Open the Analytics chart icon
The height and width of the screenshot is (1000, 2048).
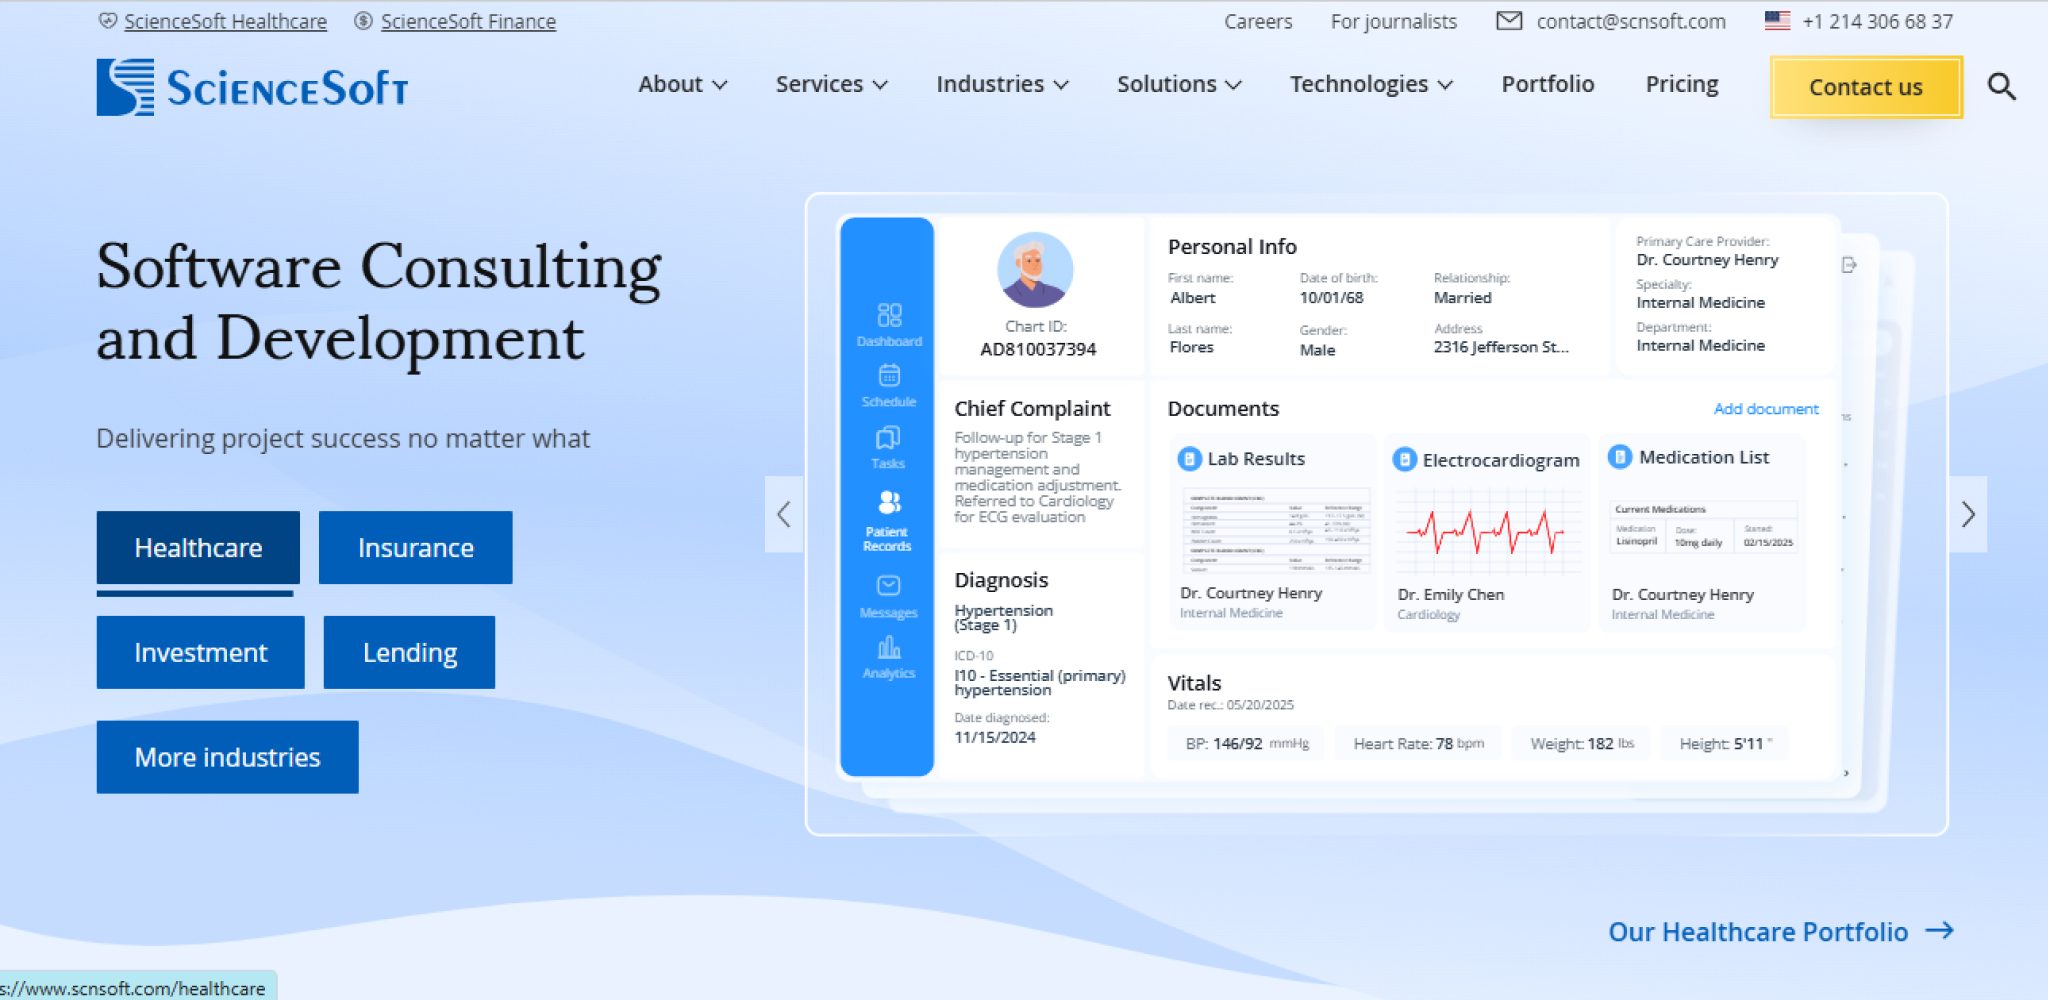point(889,647)
